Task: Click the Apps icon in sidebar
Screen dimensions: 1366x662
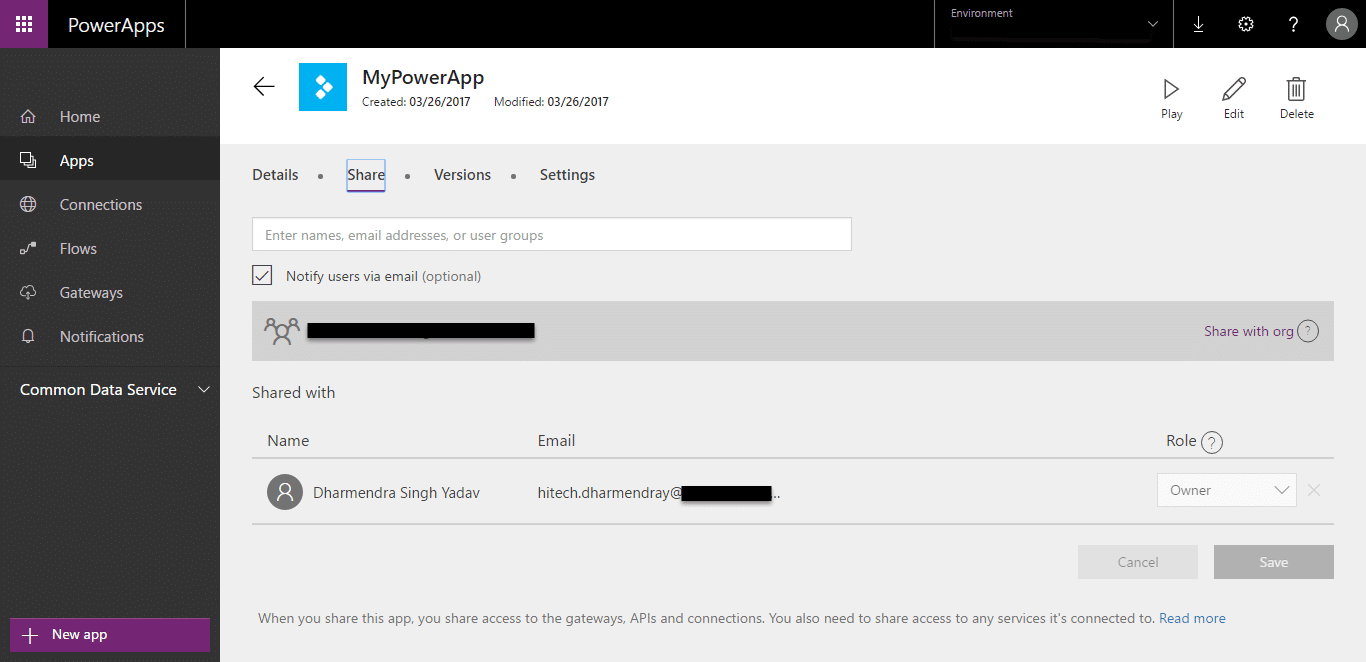Action: [x=28, y=161]
